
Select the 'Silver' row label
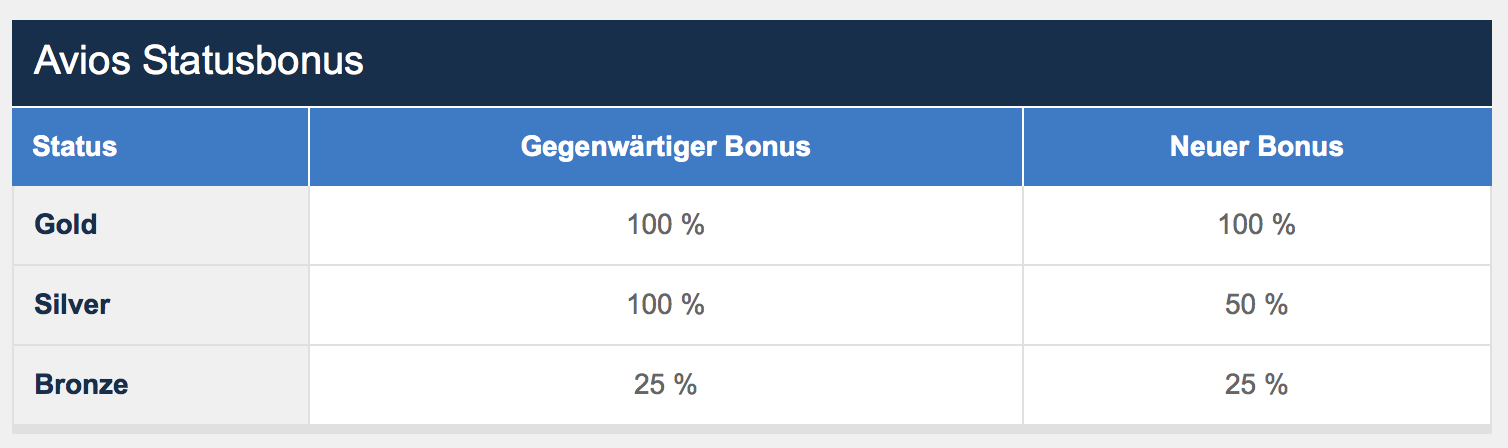pyautogui.click(x=72, y=304)
